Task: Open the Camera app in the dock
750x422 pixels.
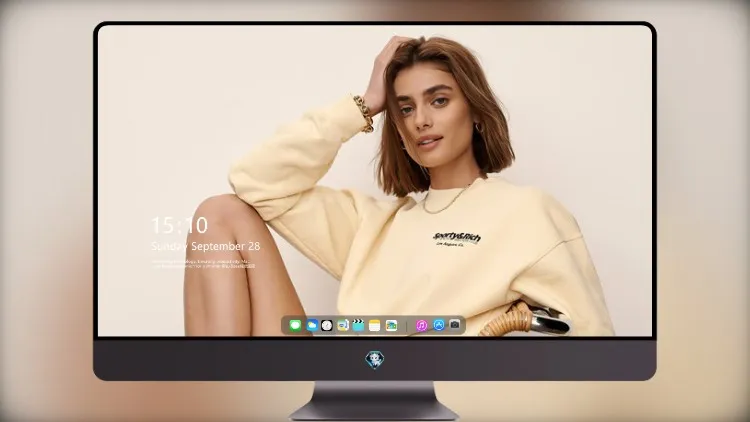Action: (455, 325)
